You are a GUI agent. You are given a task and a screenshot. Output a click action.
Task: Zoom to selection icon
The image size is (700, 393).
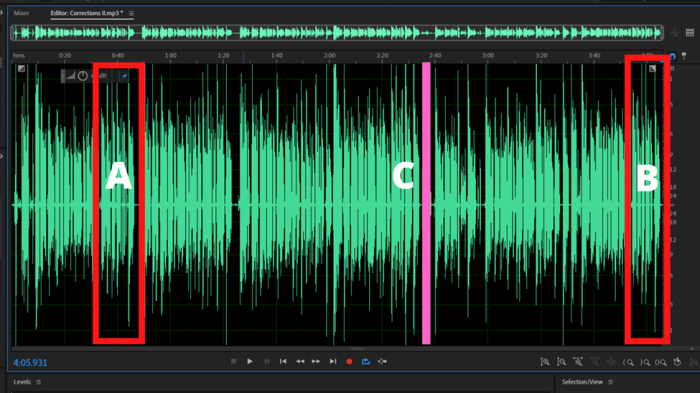tap(661, 362)
